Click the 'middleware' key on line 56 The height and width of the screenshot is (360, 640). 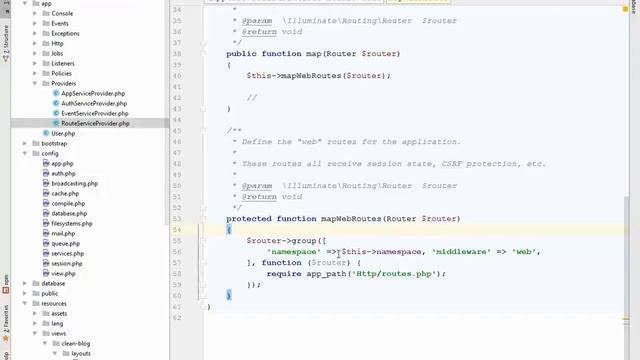(x=461, y=252)
